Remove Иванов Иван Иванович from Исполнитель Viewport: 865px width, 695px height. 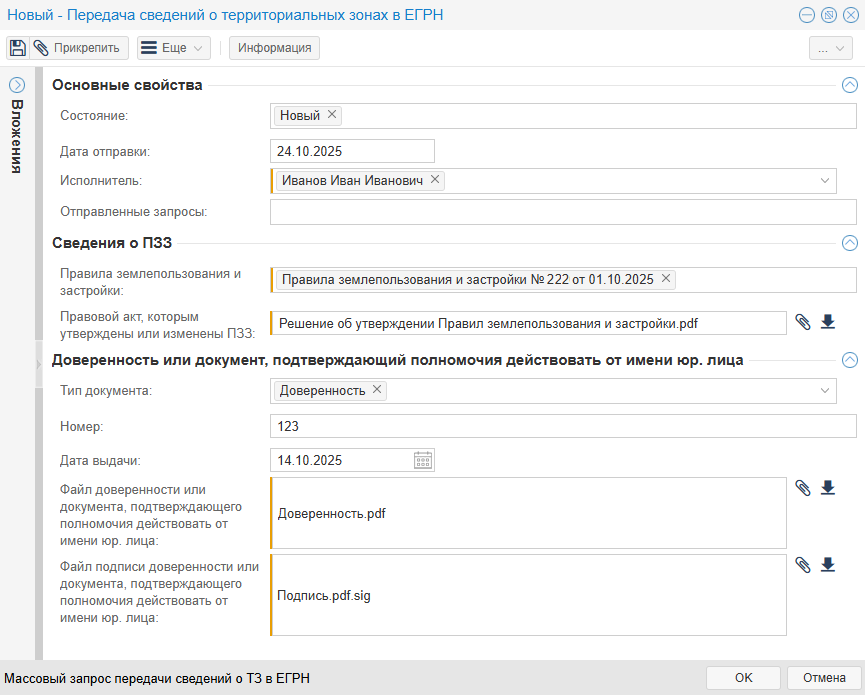click(435, 180)
